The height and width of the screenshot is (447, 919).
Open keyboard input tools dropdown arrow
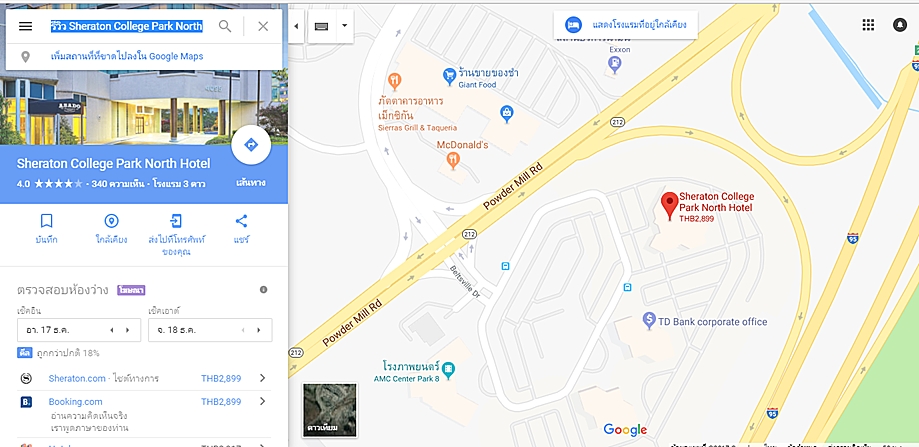point(345,26)
